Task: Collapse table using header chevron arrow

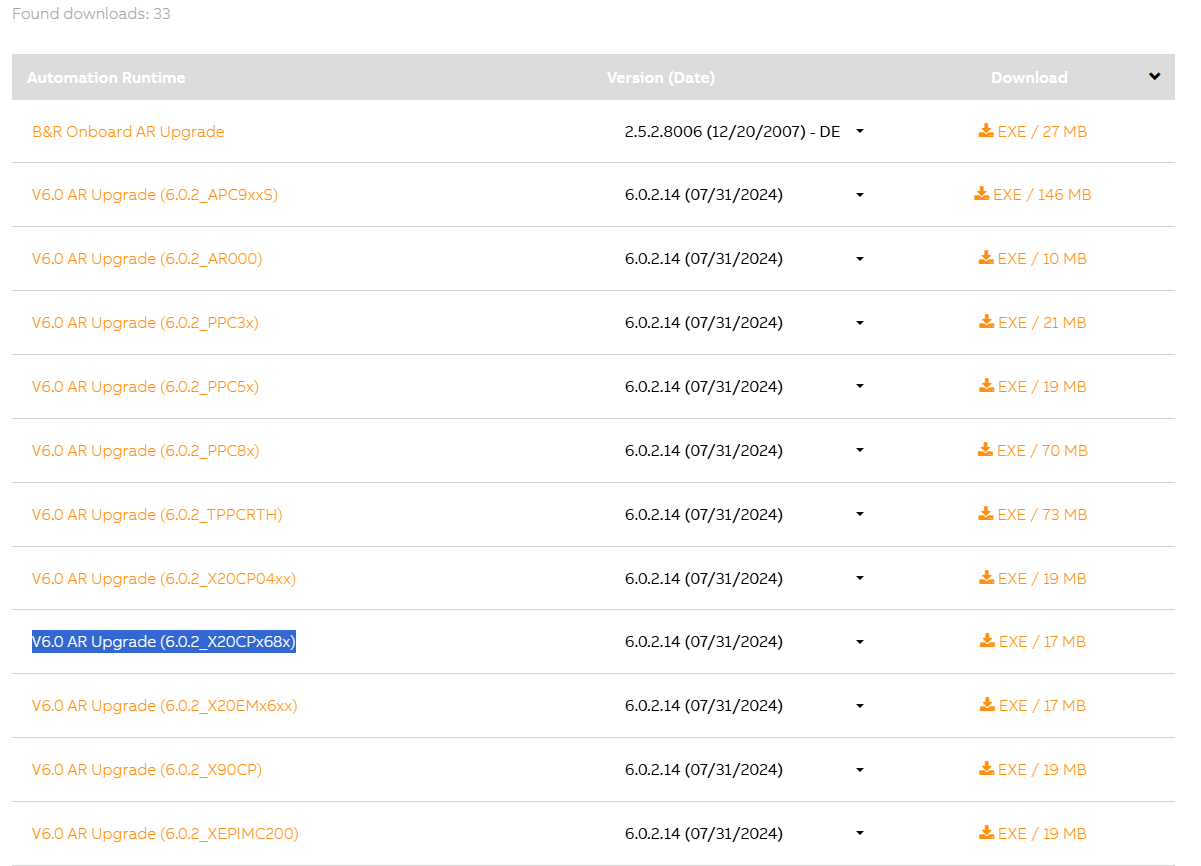Action: 1154,77
